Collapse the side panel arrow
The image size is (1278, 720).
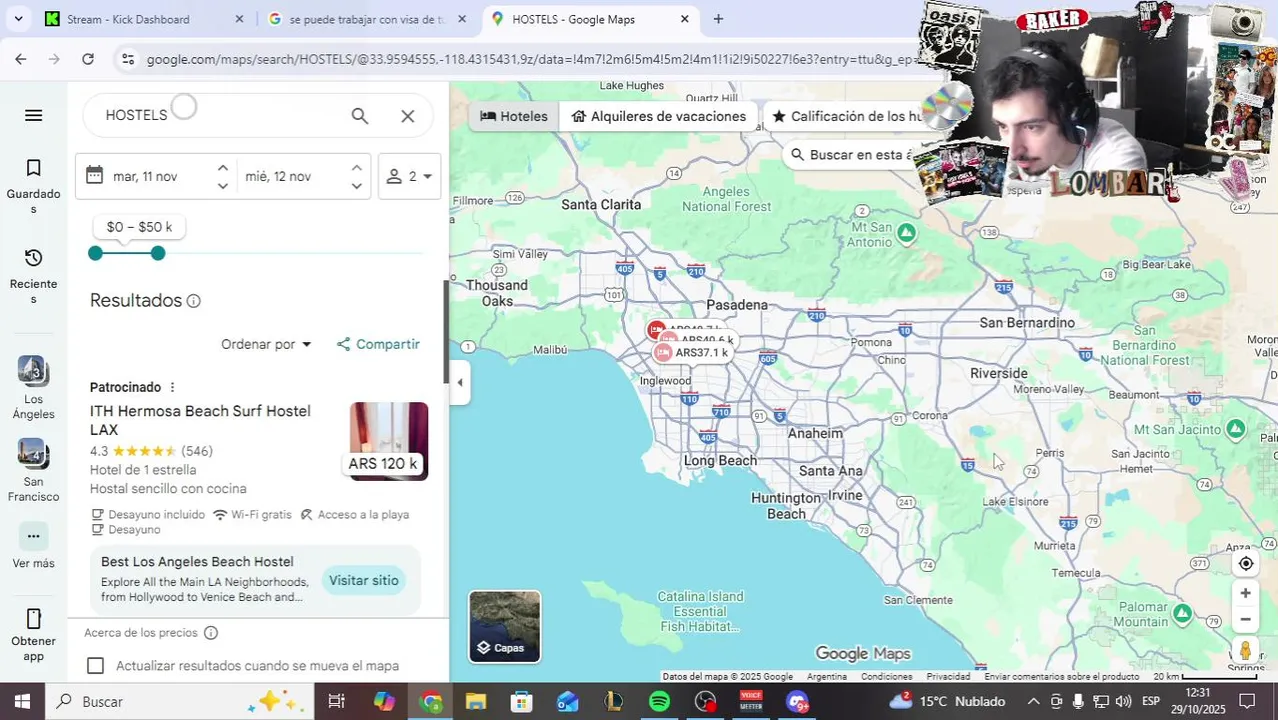click(x=459, y=382)
